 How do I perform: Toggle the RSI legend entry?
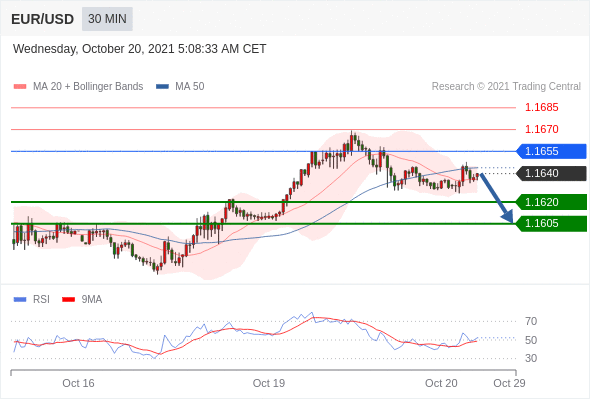tap(32, 300)
